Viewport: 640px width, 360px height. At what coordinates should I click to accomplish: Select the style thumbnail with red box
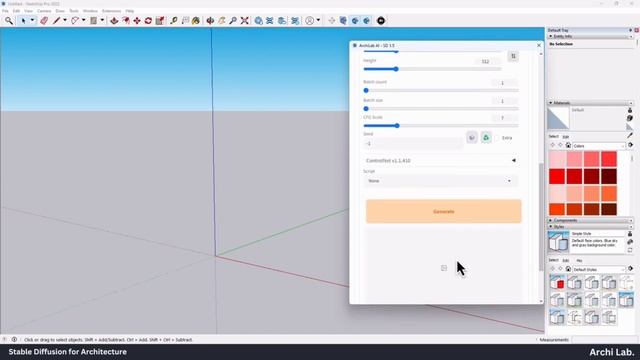click(x=557, y=282)
